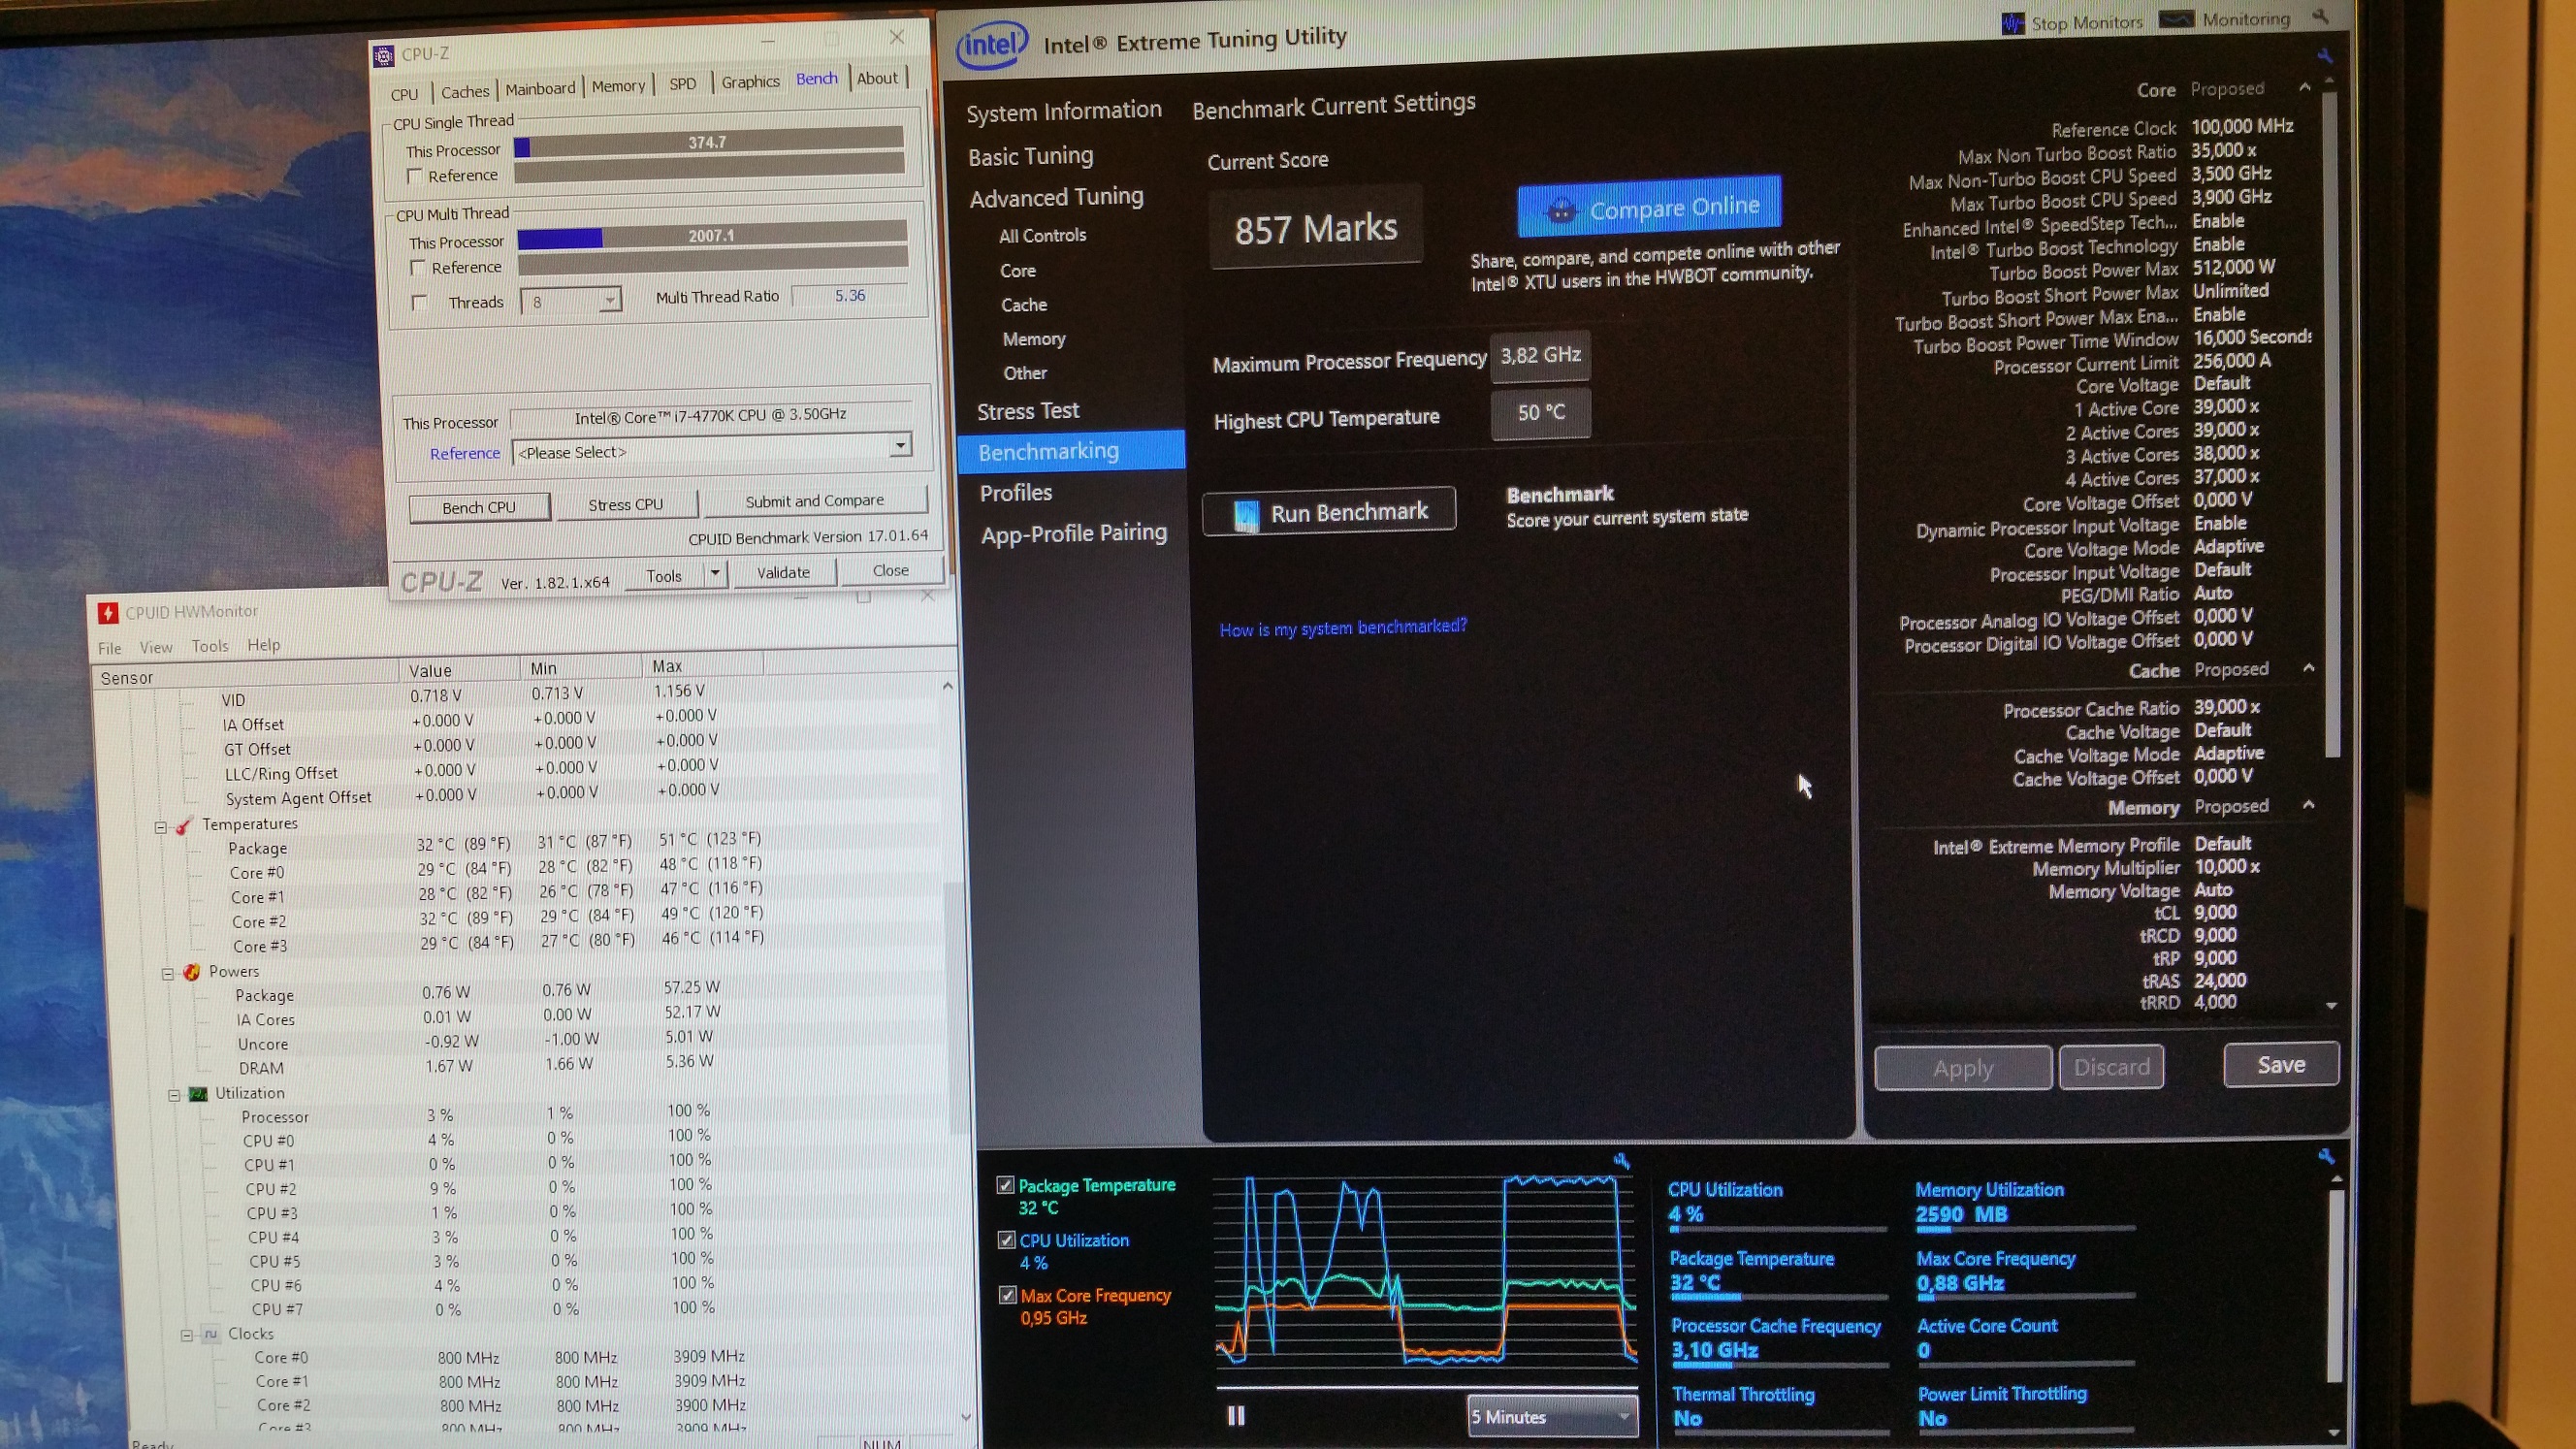Viewport: 2576px width, 1449px height.
Task: Open the Tools dropdown arrow in CPU-Z
Action: point(715,574)
